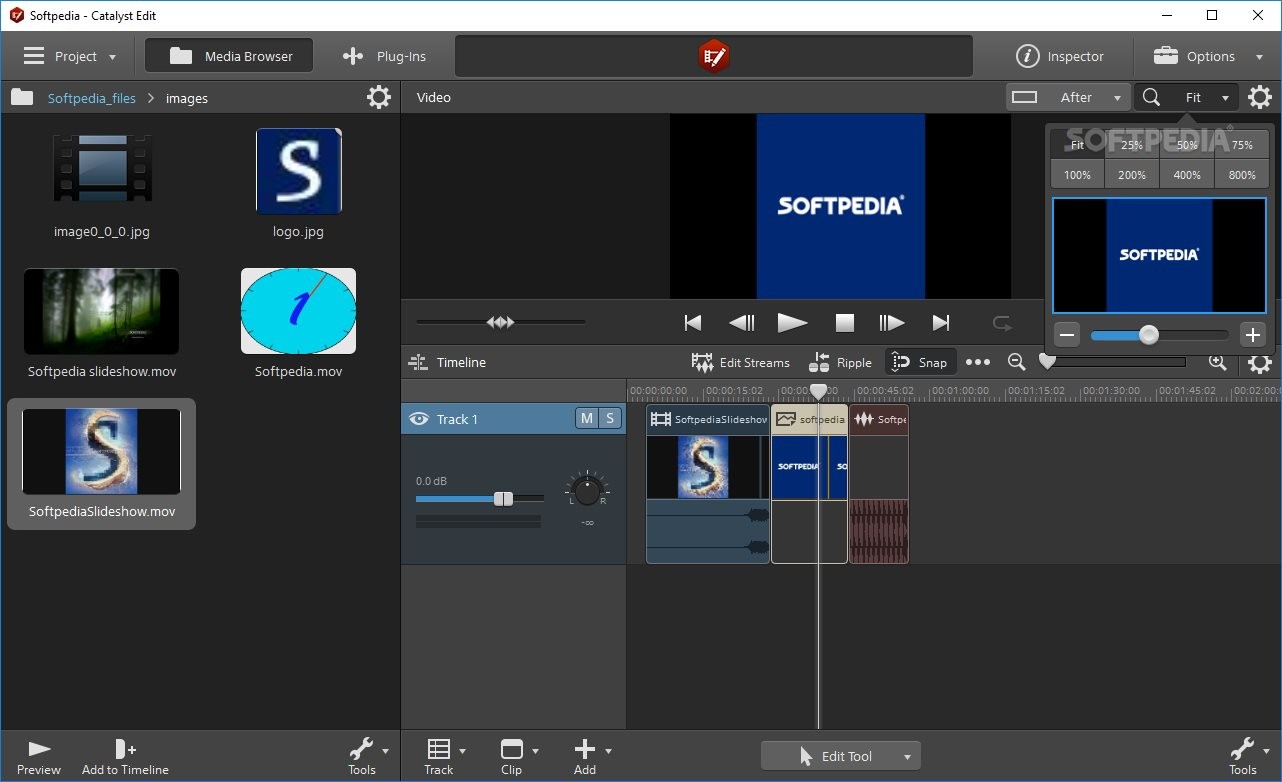
Task: Open the Inspector panel
Action: (1060, 56)
